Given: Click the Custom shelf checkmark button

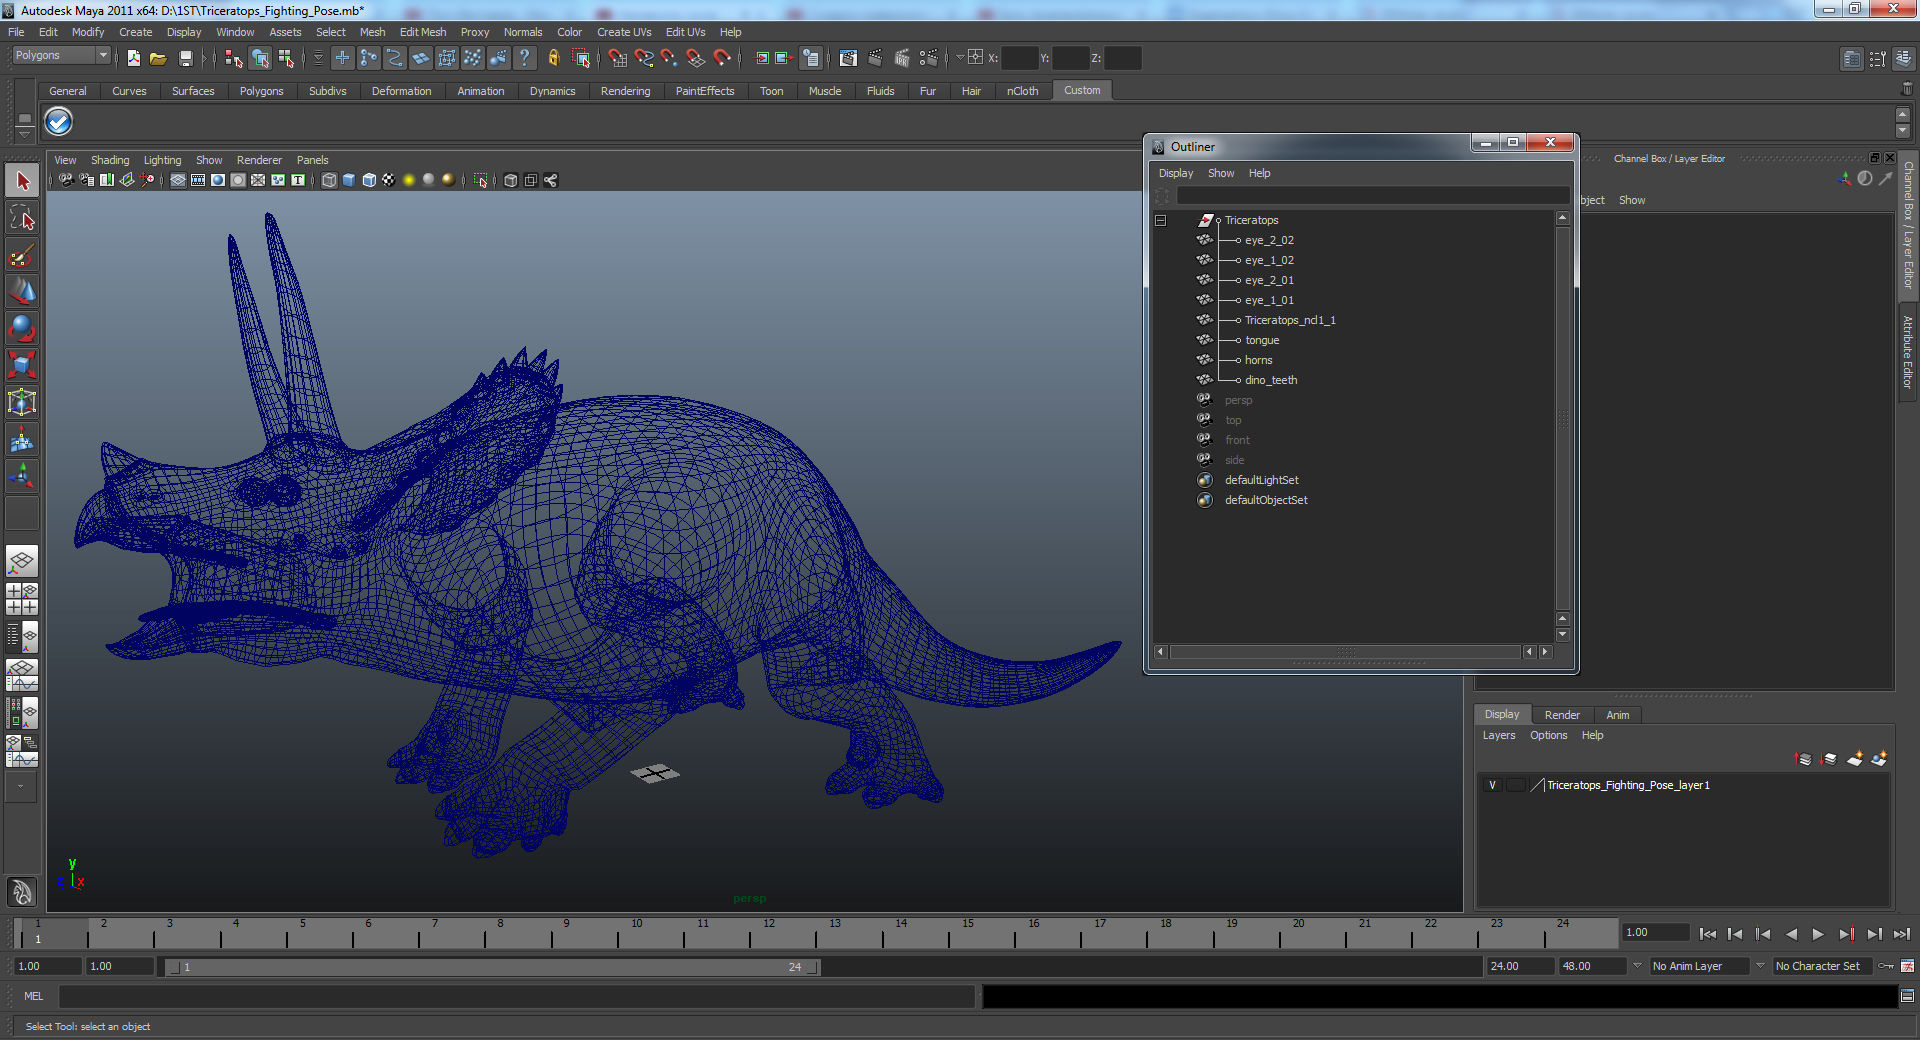Looking at the screenshot, I should [58, 121].
